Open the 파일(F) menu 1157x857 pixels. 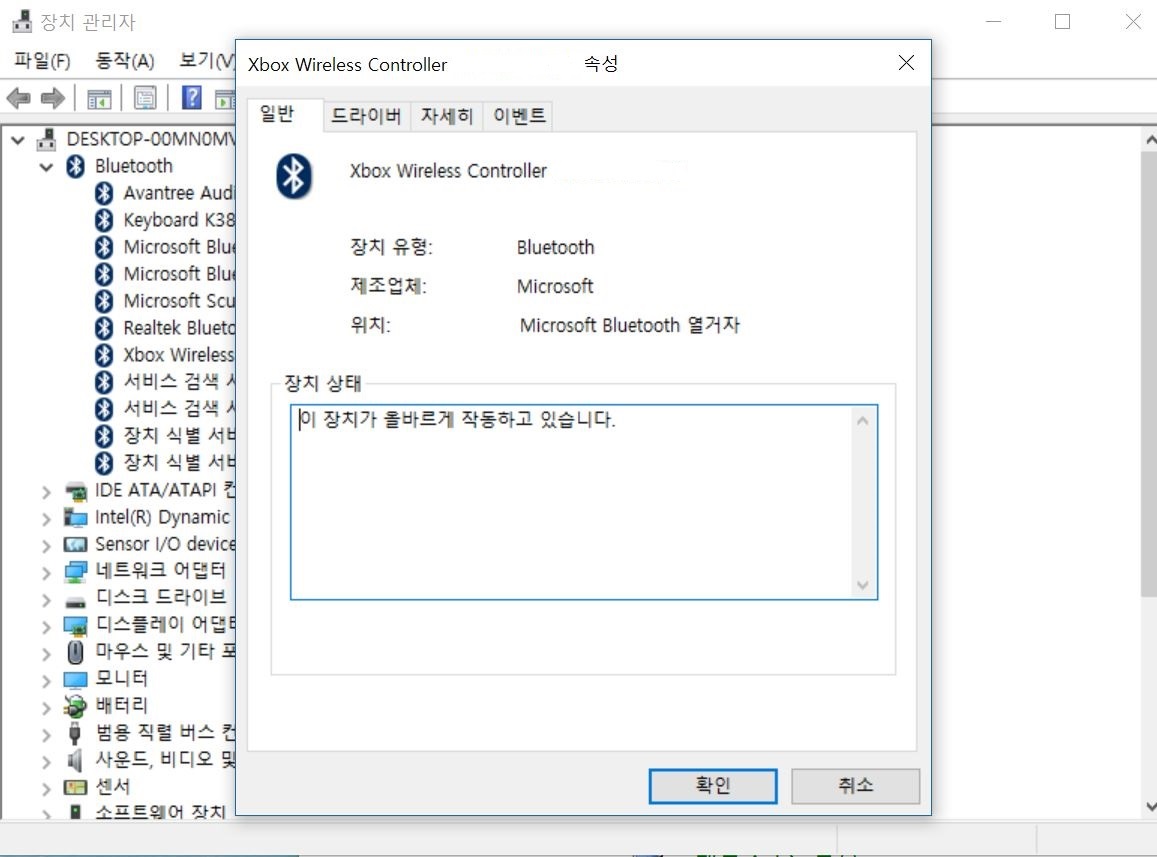tap(42, 61)
